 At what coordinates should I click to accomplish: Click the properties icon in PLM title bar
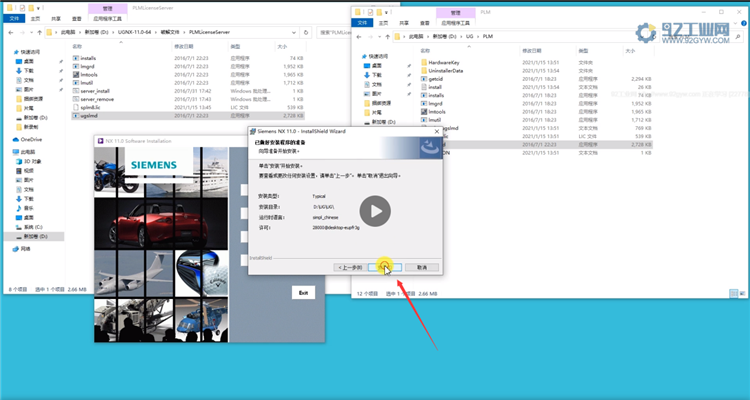point(370,12)
